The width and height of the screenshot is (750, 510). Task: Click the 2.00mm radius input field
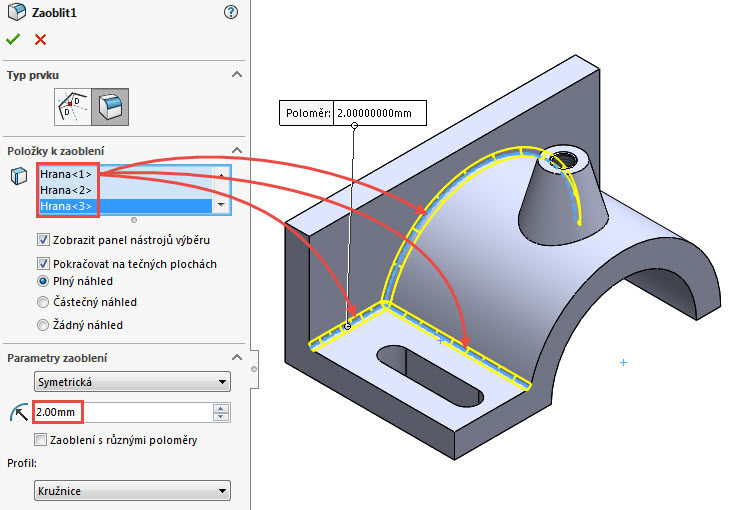[x=123, y=412]
